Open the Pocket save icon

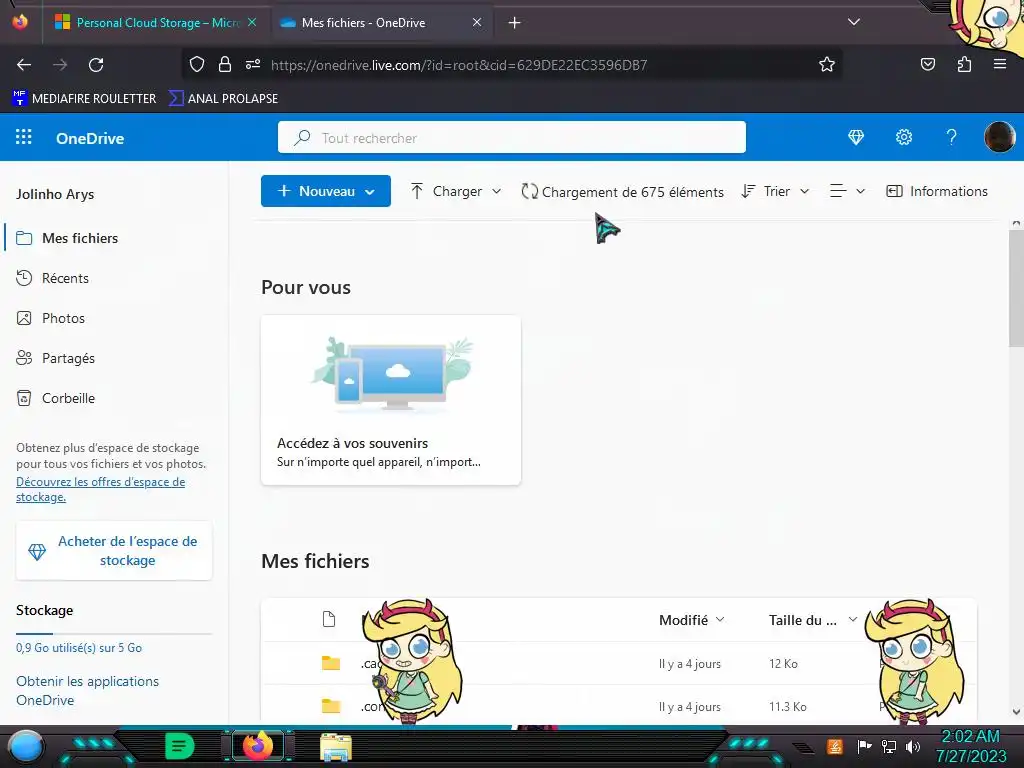[927, 64]
